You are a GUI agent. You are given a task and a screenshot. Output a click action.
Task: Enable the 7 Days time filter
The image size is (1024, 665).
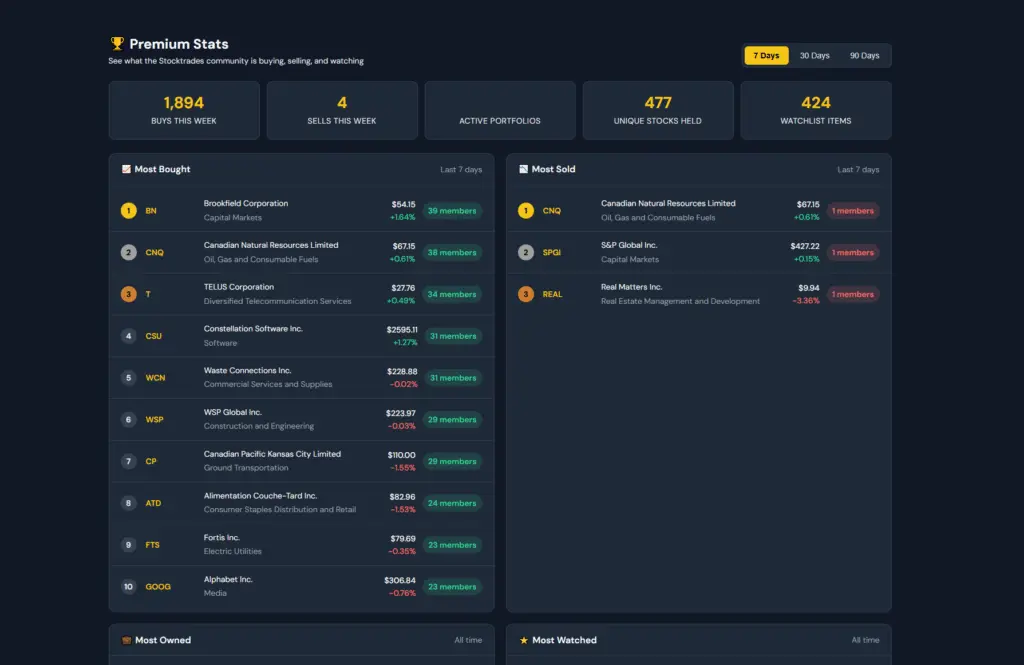[766, 55]
